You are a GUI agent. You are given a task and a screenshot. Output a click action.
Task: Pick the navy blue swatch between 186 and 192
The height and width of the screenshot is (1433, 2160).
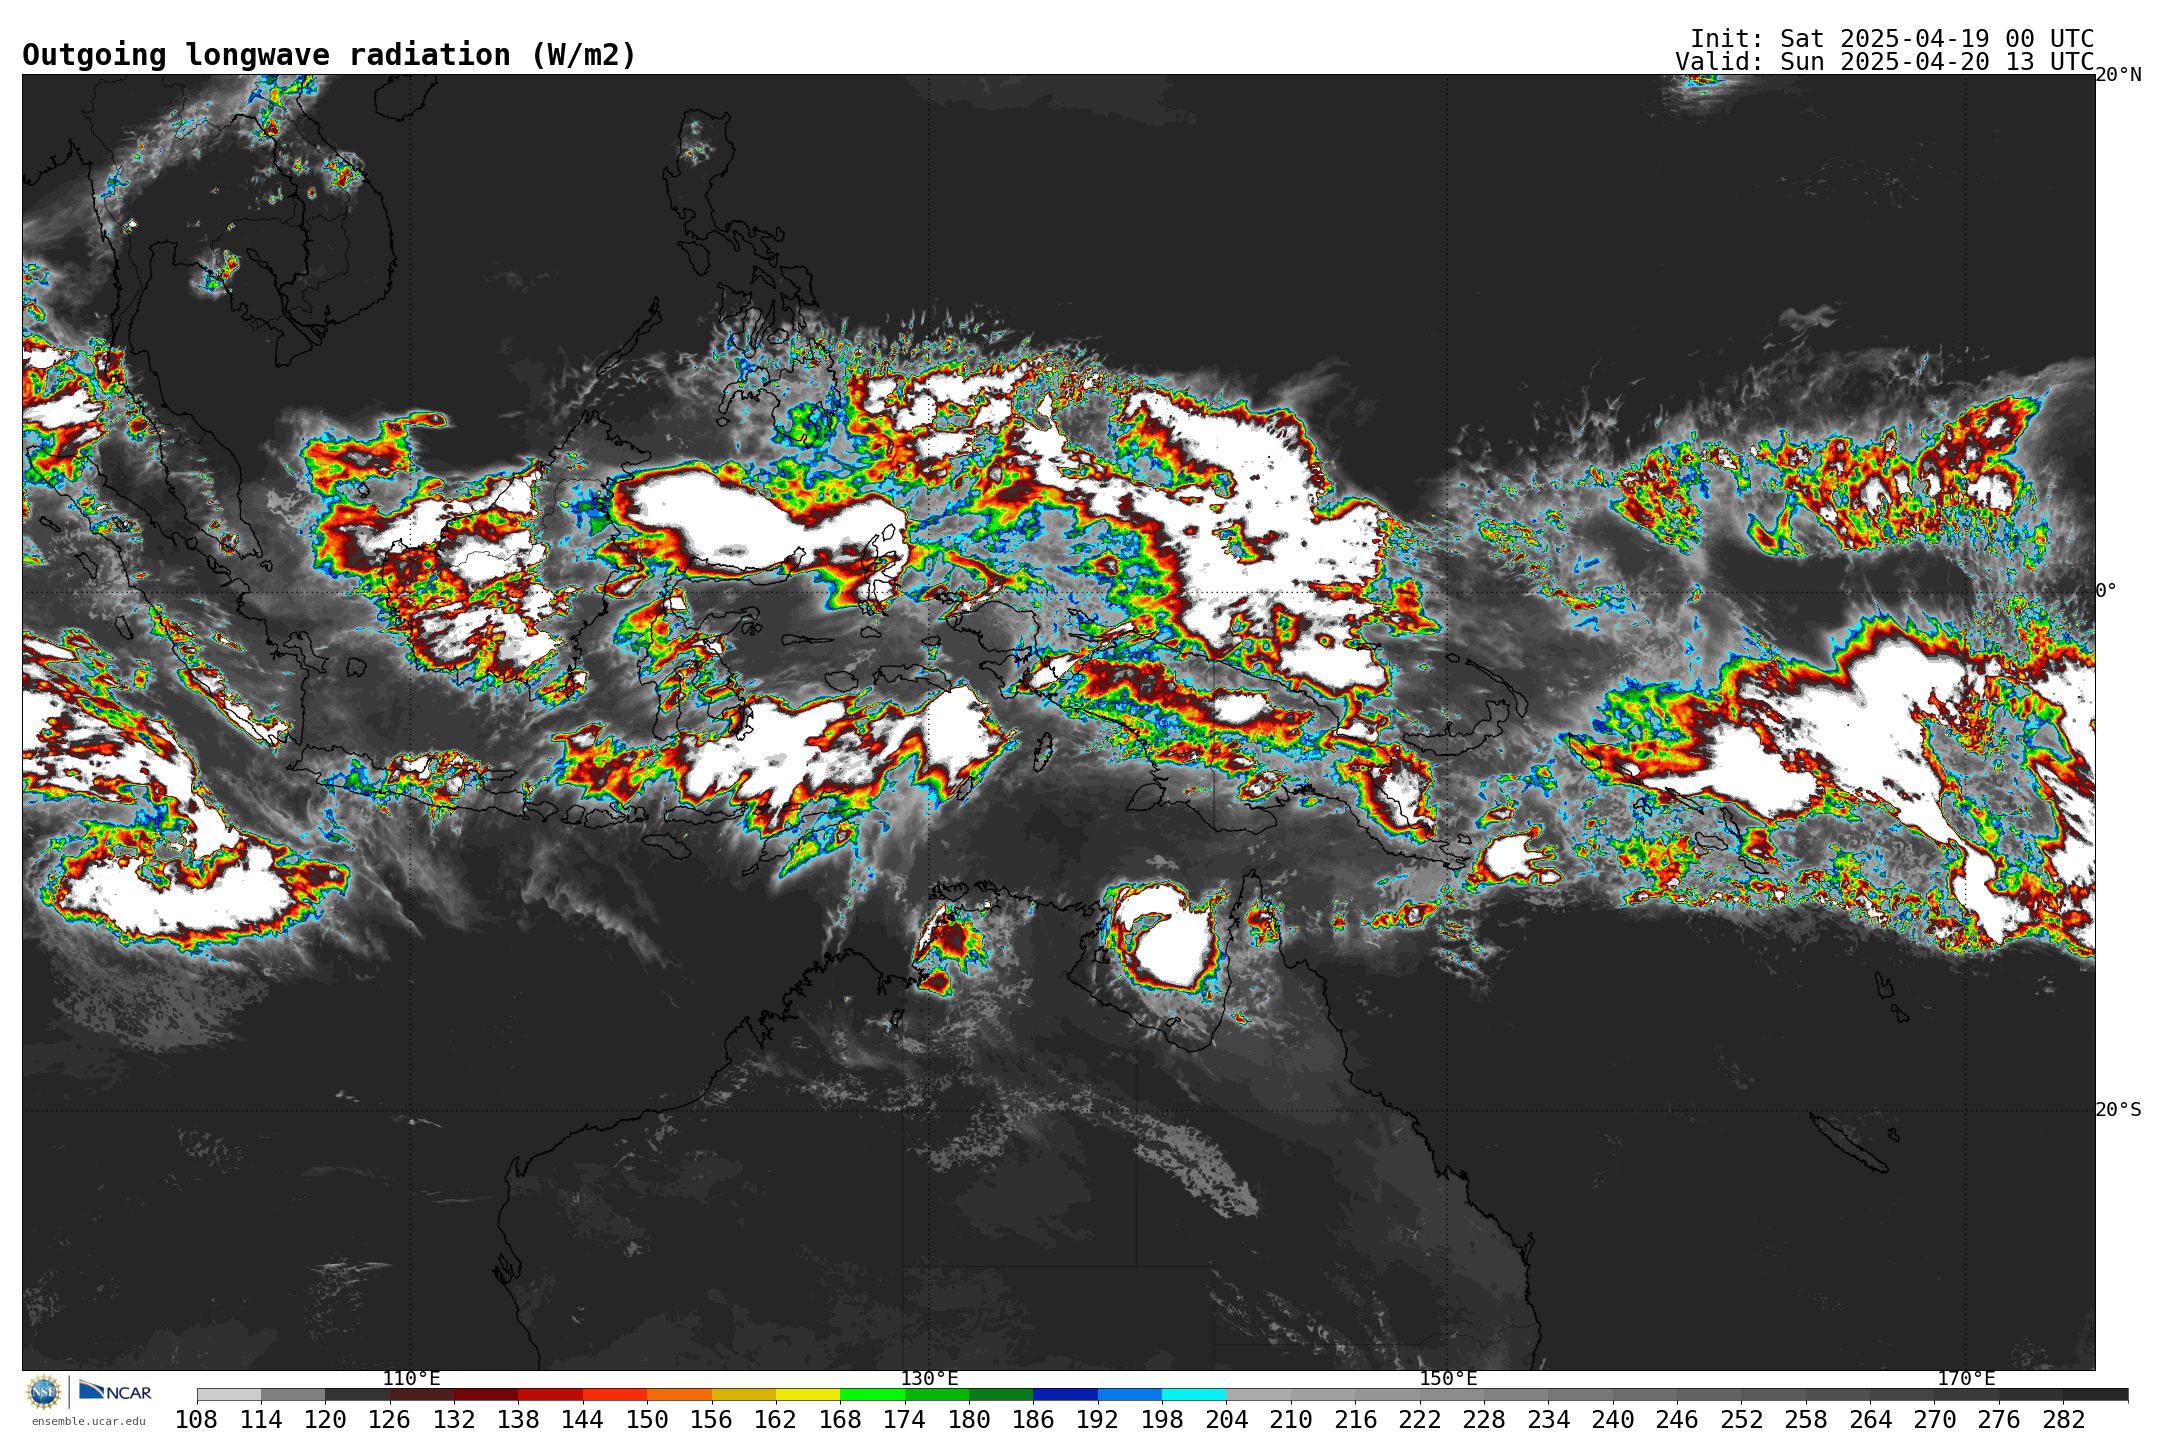1065,1394
